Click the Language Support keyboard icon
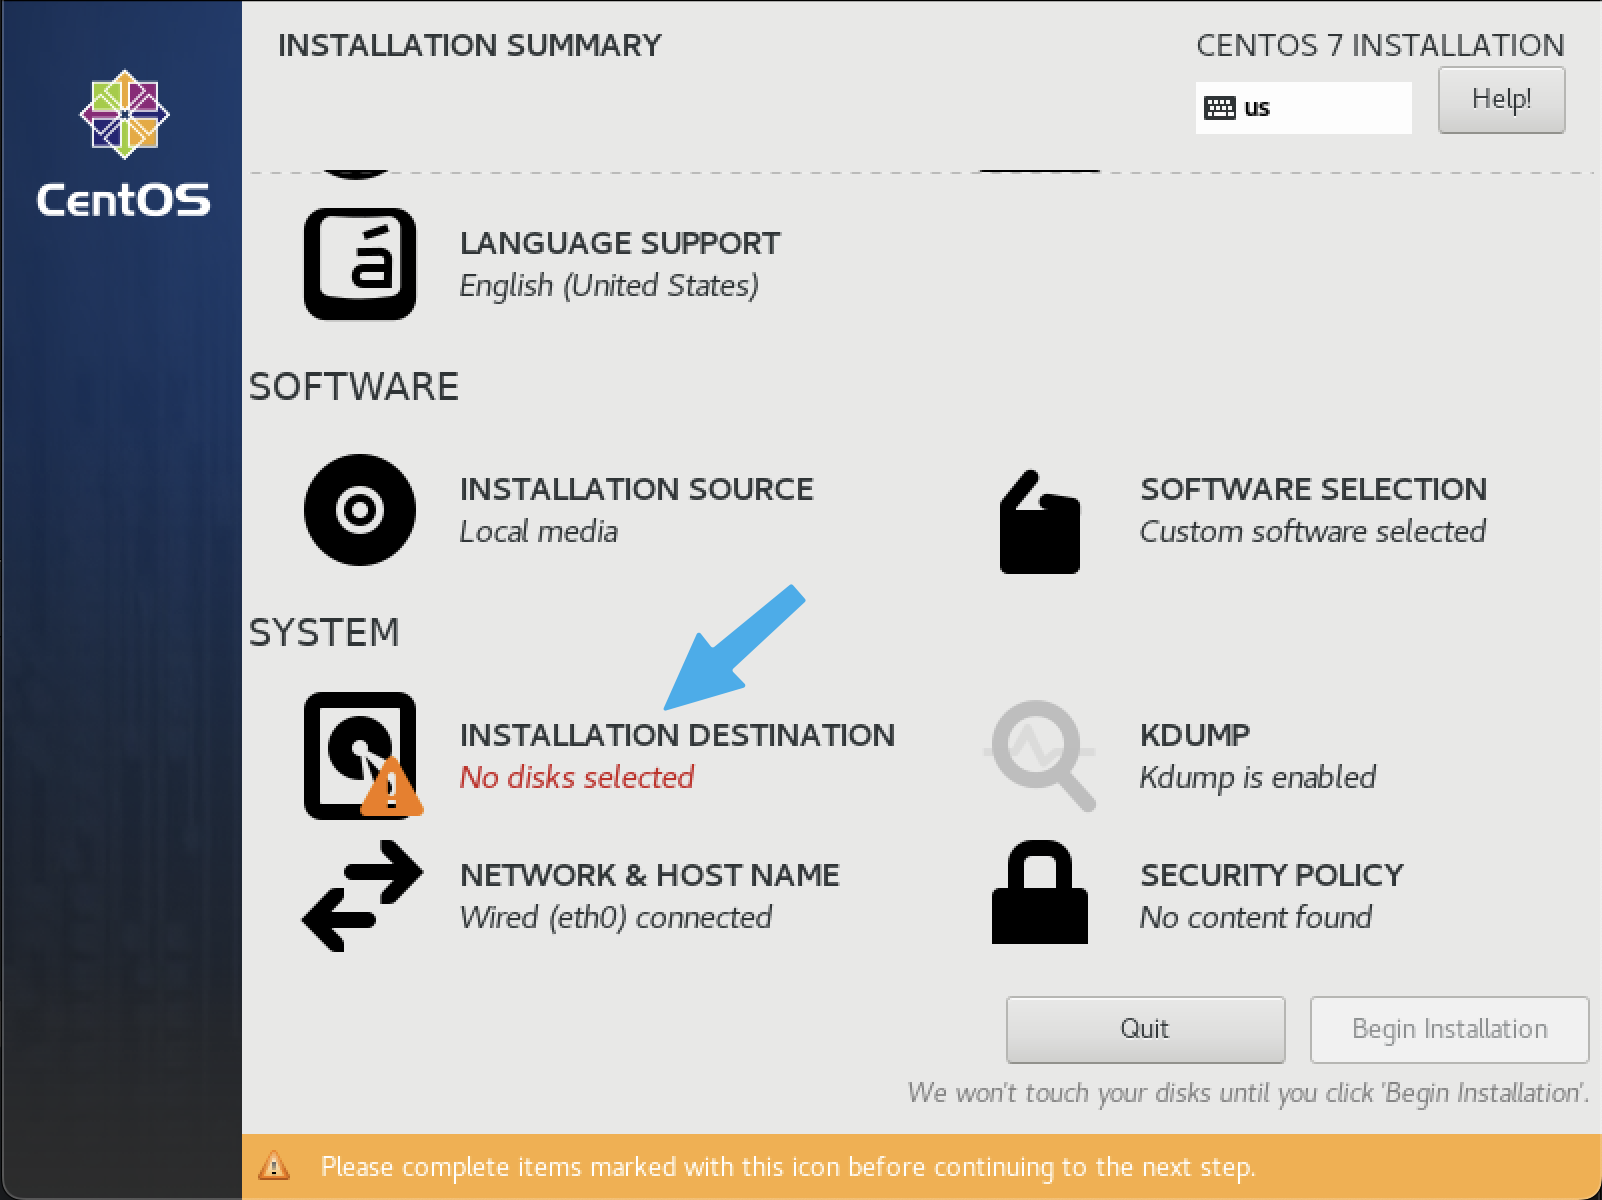 point(360,263)
